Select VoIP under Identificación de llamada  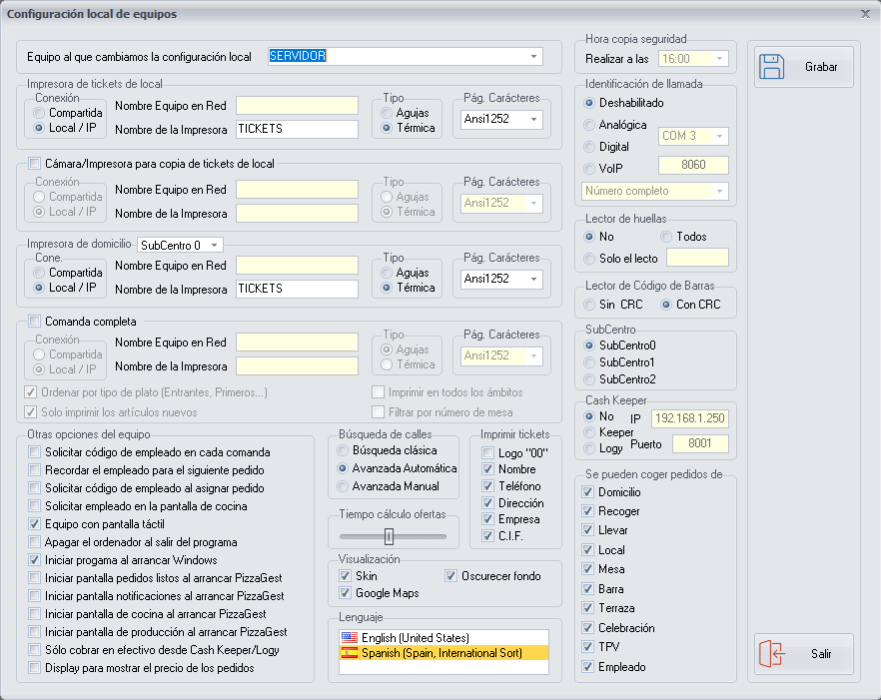click(589, 167)
